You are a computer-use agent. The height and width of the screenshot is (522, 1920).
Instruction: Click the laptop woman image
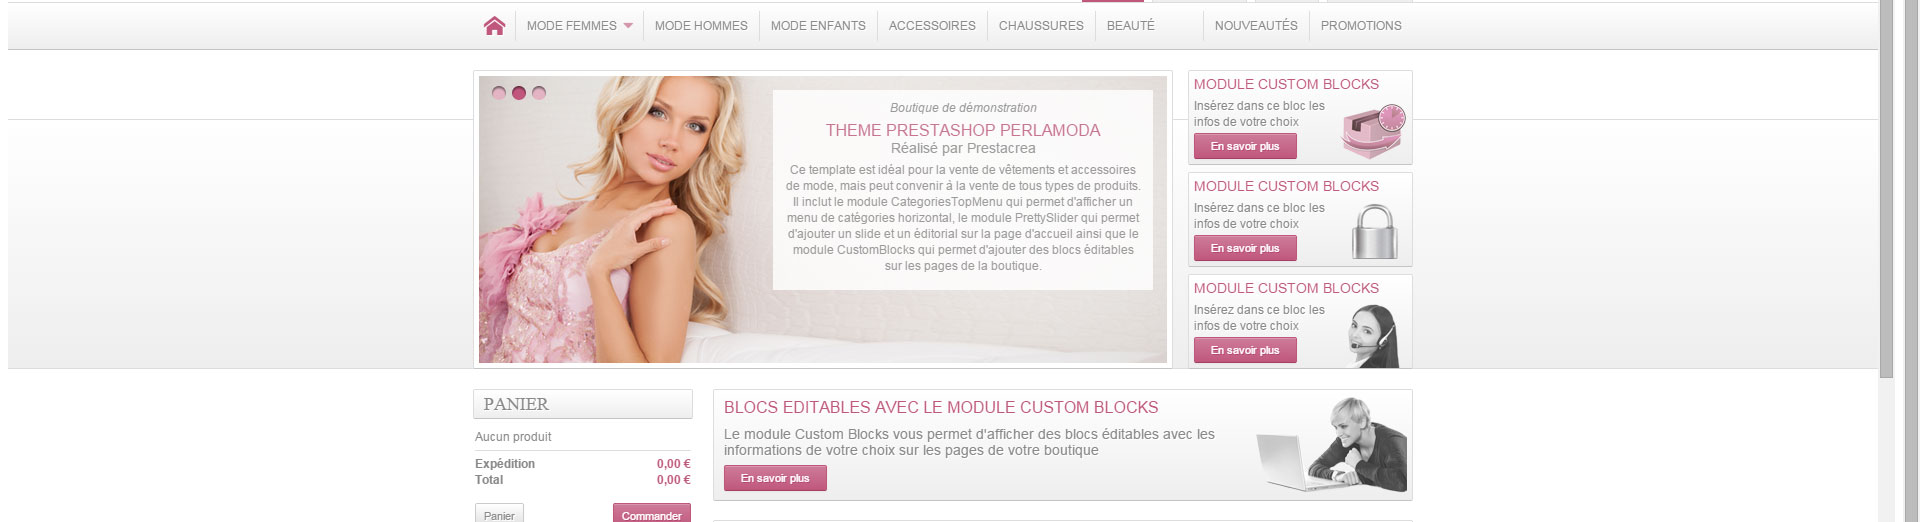coord(1332,445)
